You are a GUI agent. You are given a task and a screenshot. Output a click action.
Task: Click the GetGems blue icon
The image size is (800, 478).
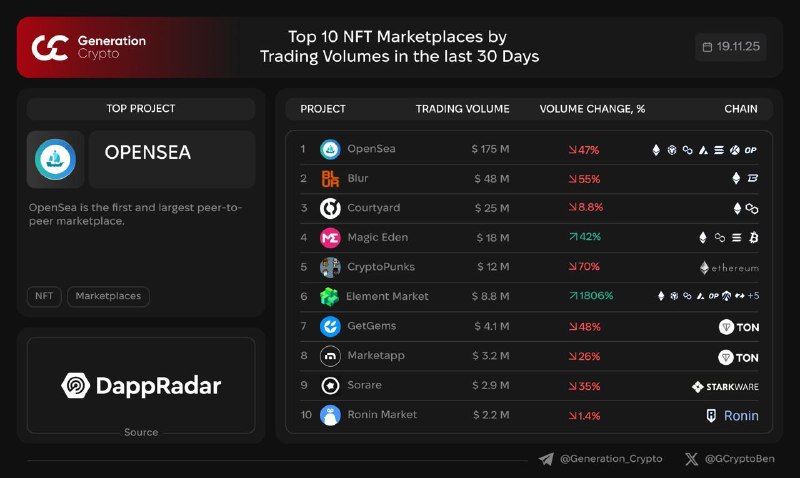[330, 326]
